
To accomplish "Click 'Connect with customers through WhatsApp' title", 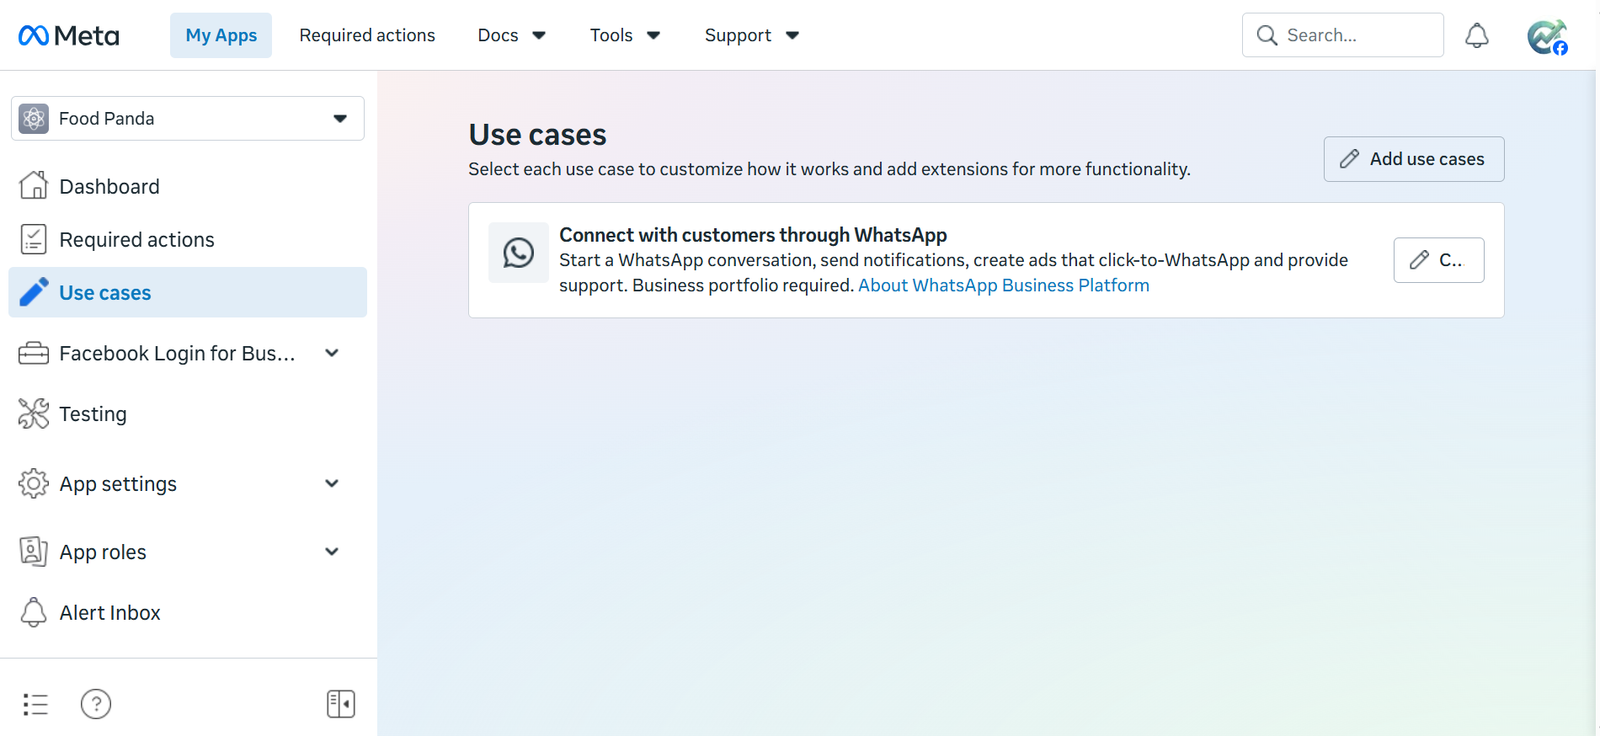I will point(753,235).
